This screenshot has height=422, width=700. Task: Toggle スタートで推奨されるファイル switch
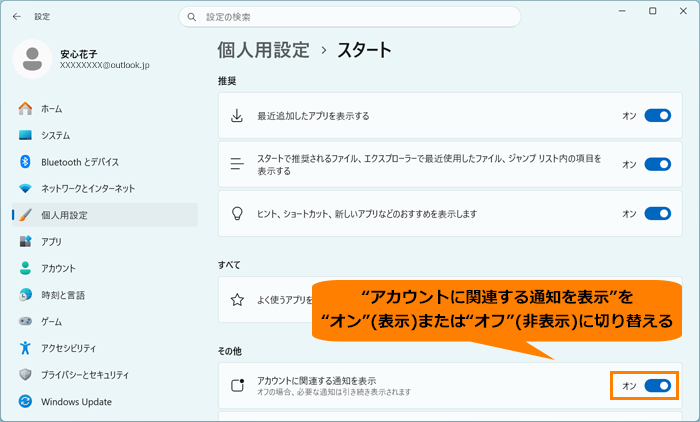tap(658, 164)
